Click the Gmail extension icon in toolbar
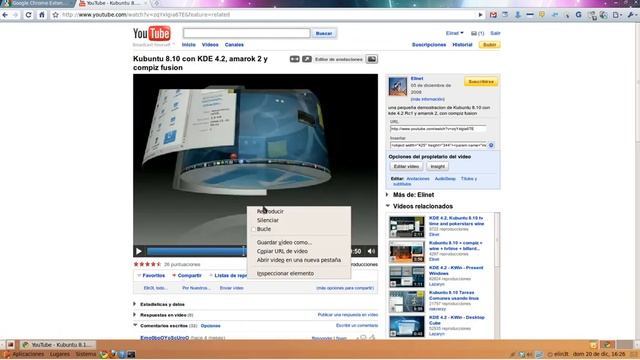 (493, 15)
